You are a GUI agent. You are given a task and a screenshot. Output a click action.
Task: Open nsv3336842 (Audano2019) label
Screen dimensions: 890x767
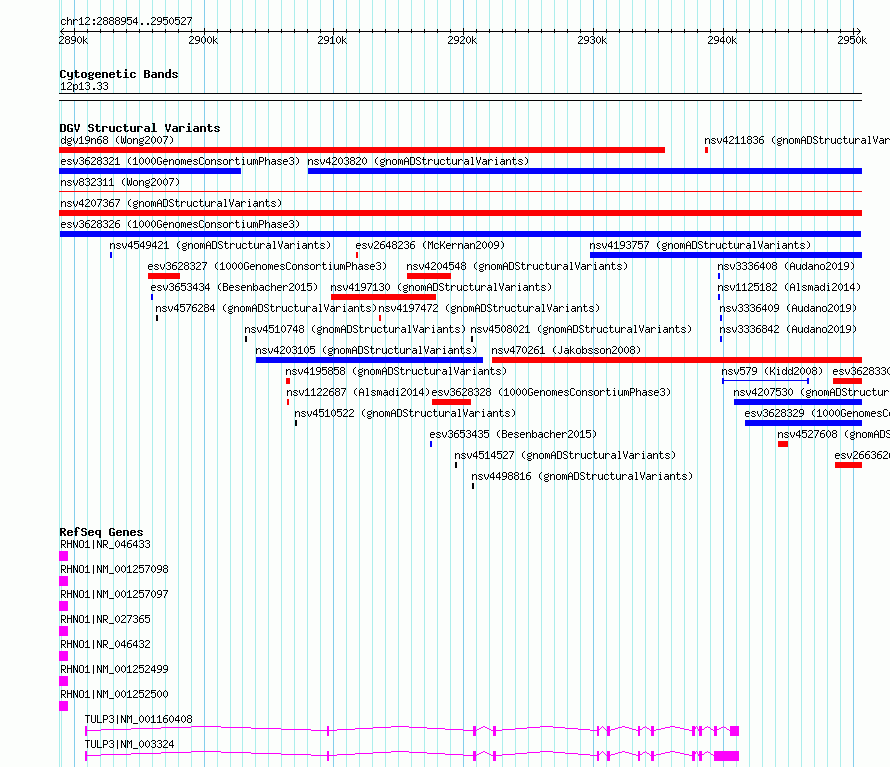click(788, 329)
